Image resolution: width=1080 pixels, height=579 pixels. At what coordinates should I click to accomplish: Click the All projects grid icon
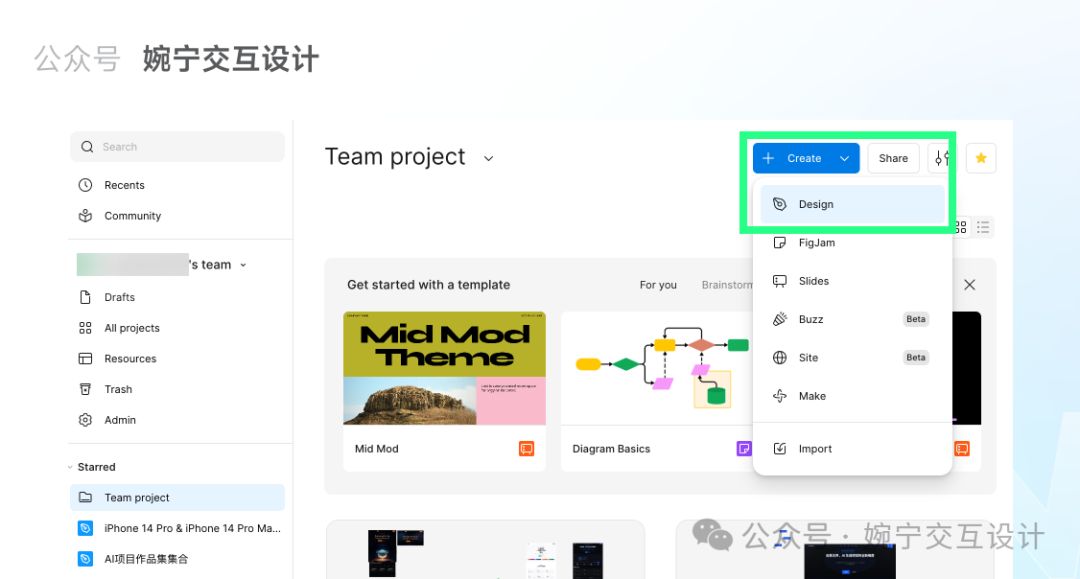(x=85, y=328)
